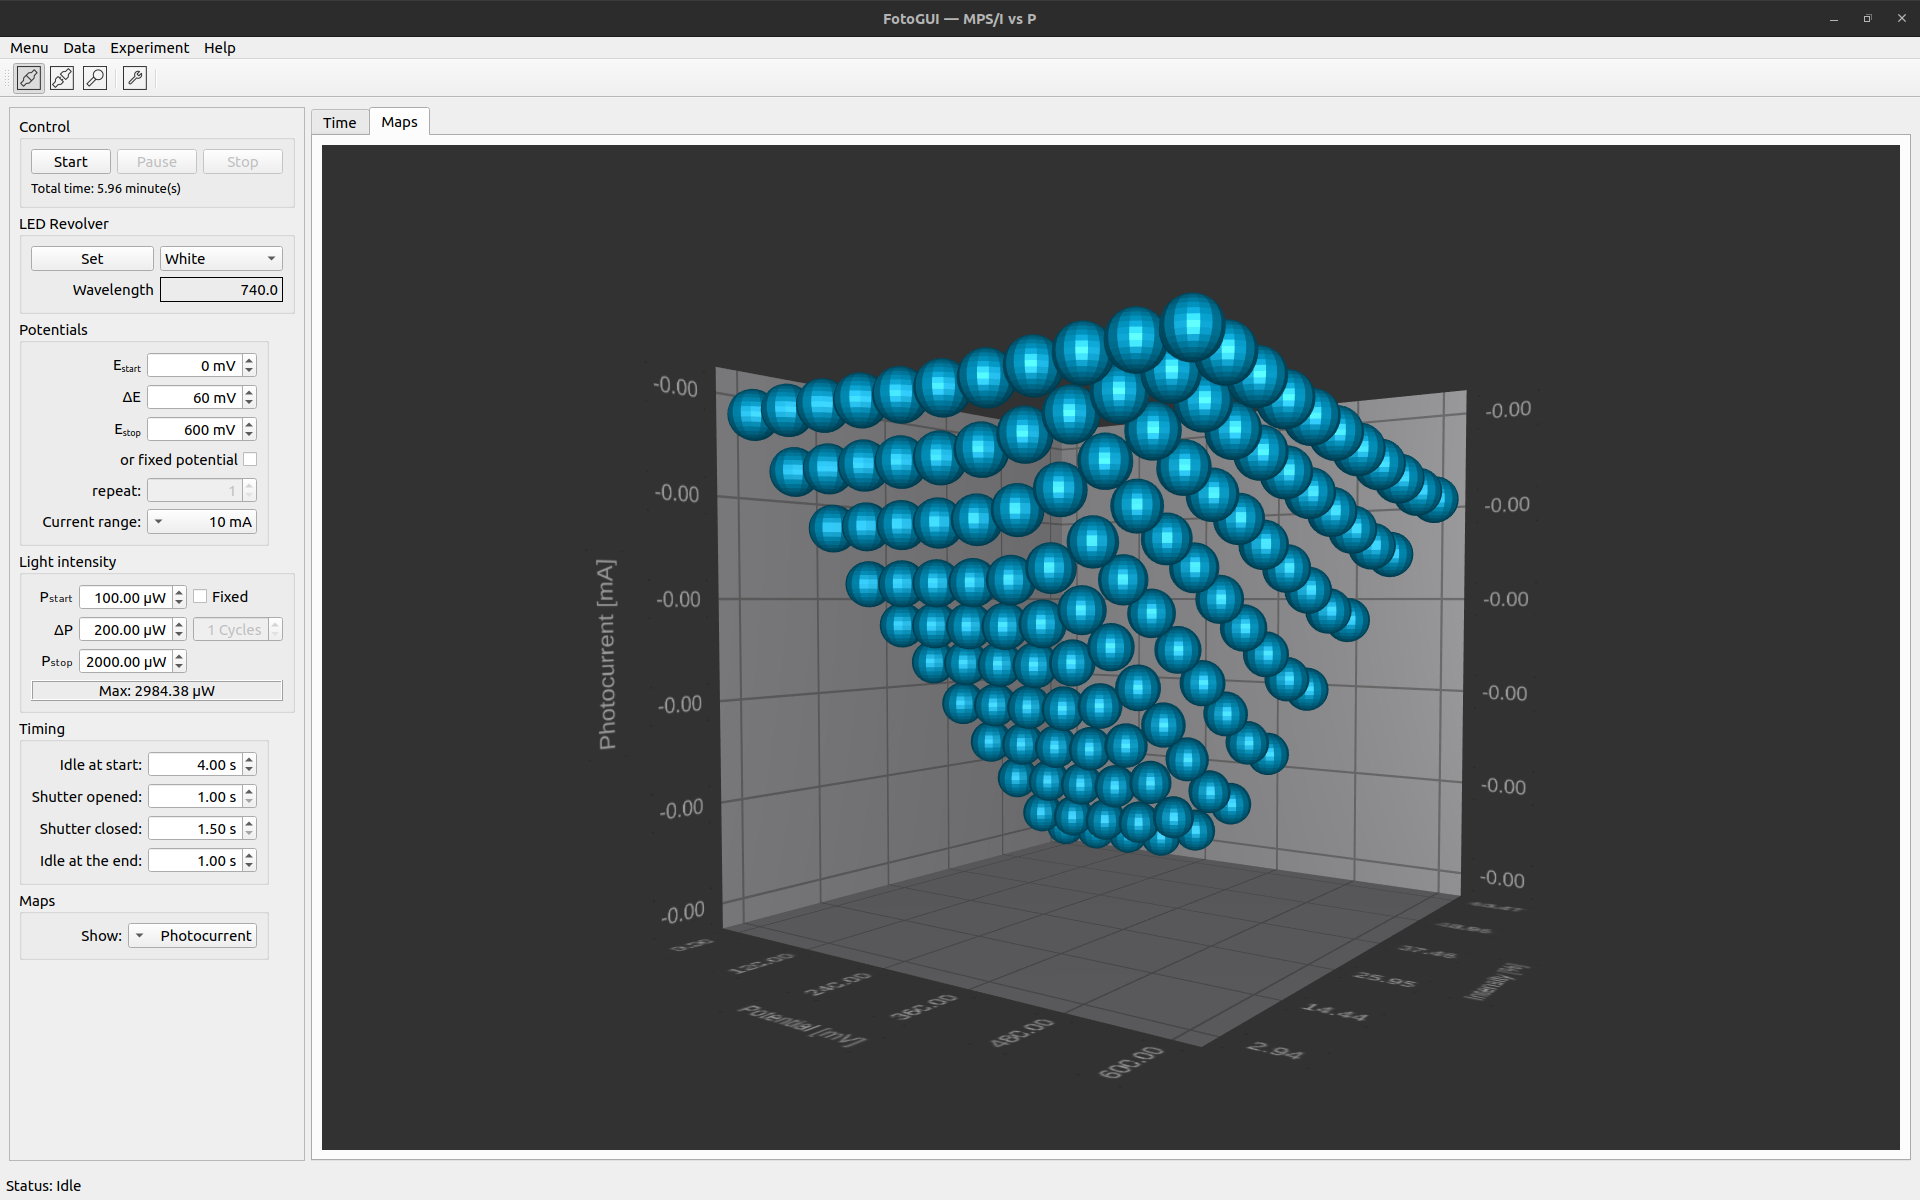Open the Data menu
The width and height of the screenshot is (1920, 1200).
click(x=79, y=48)
